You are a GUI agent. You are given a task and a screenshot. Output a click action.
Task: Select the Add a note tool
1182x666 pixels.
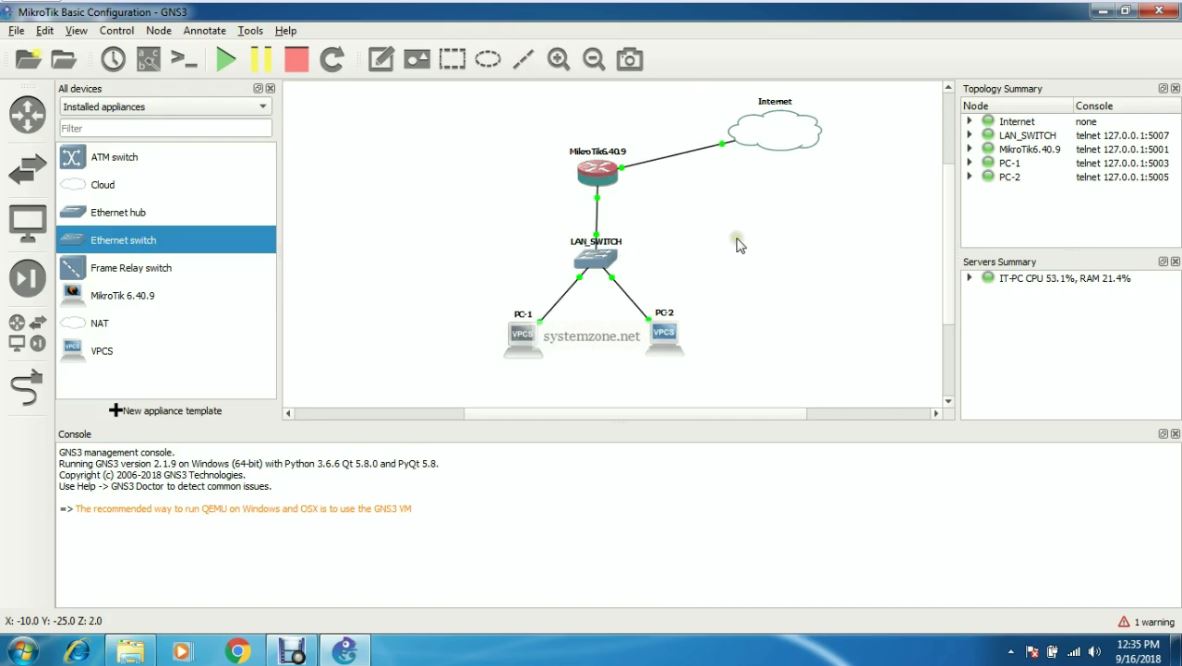click(381, 59)
